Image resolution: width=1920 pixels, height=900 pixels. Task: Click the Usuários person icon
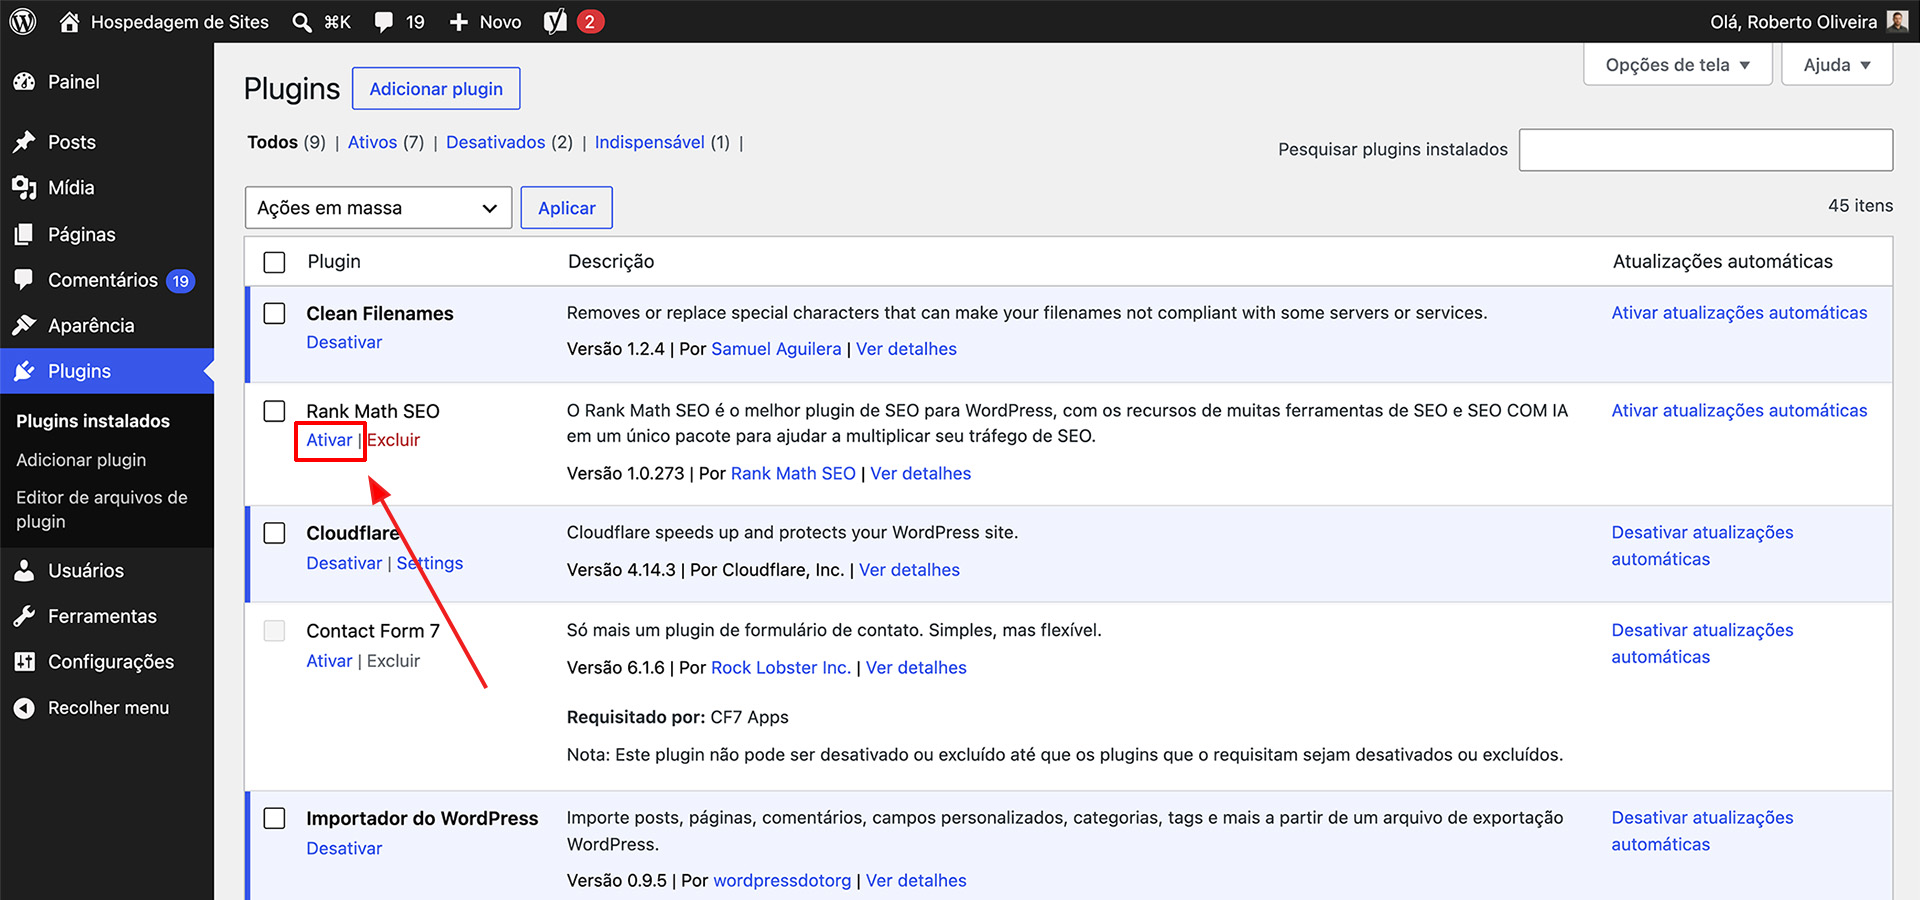click(x=24, y=570)
